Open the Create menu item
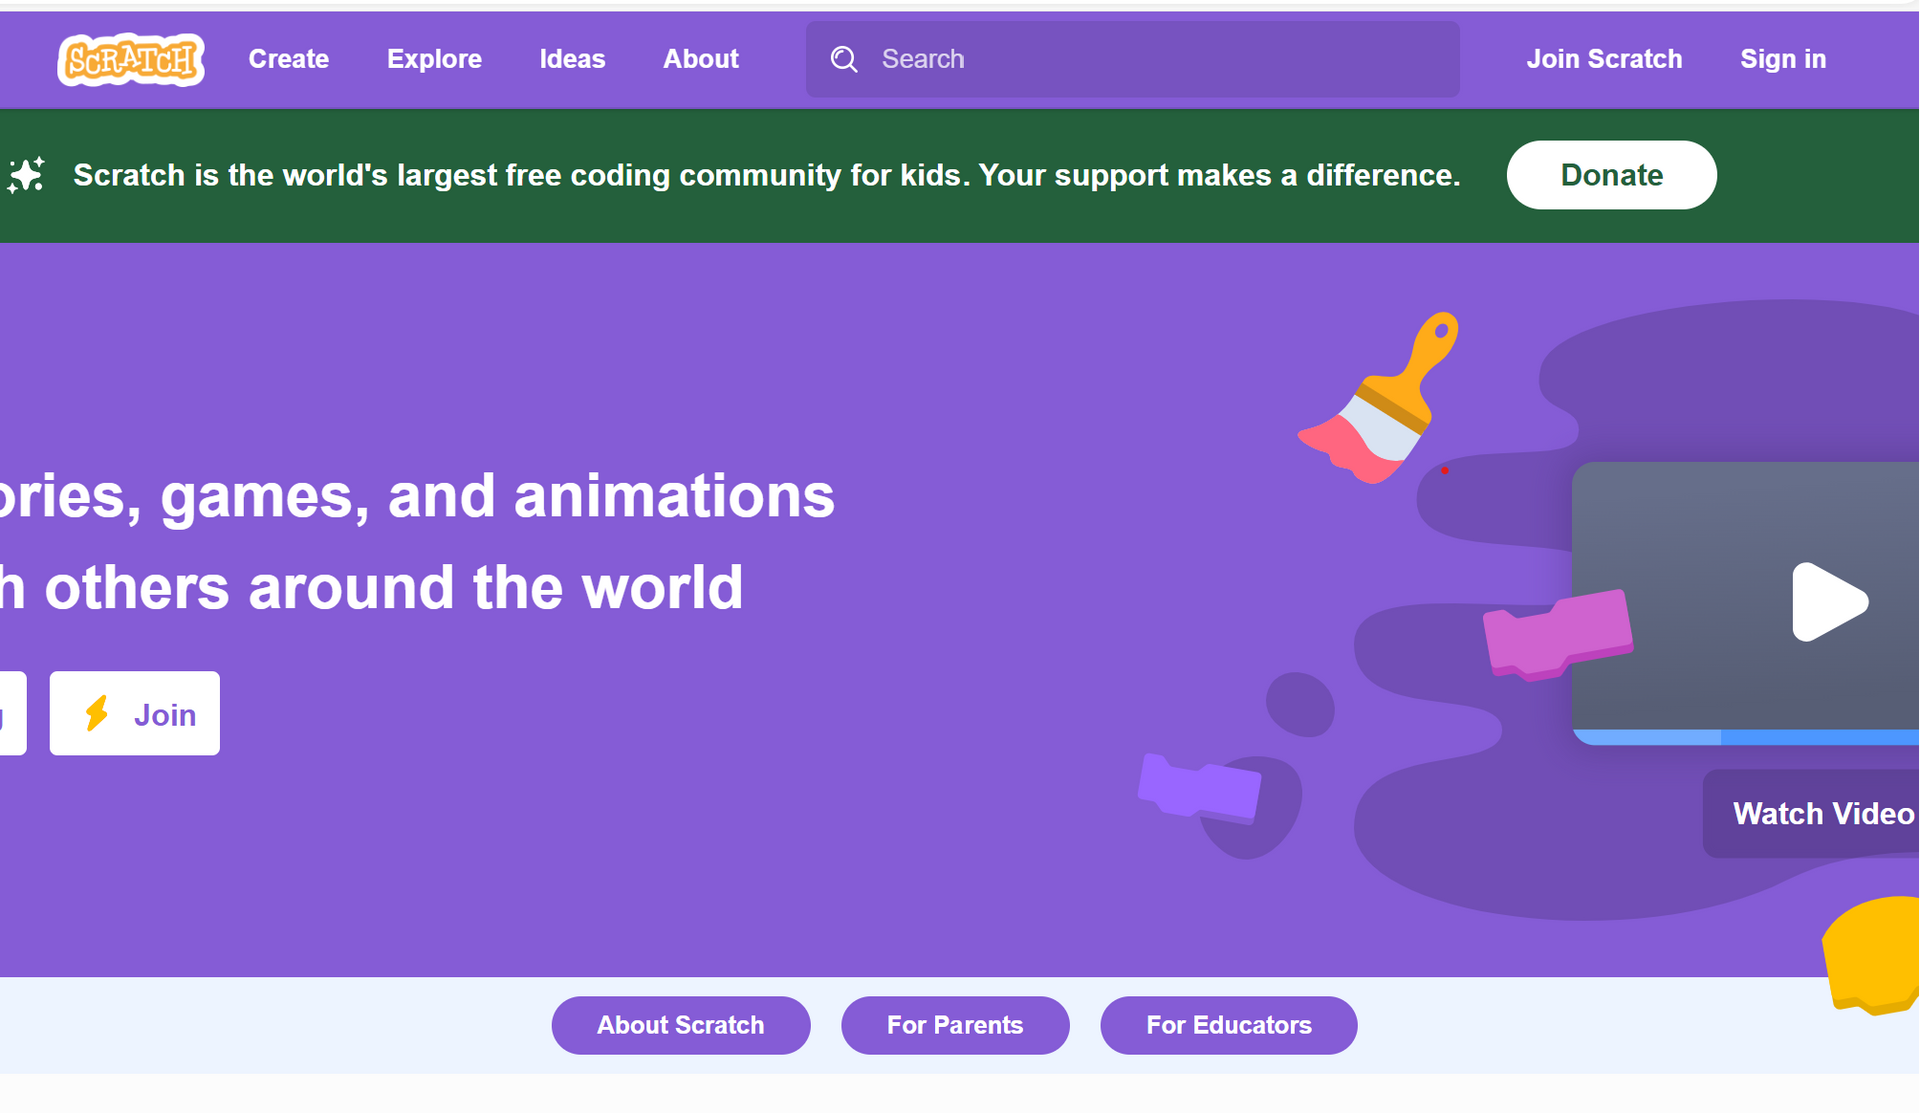This screenshot has width=1920, height=1113. point(288,60)
